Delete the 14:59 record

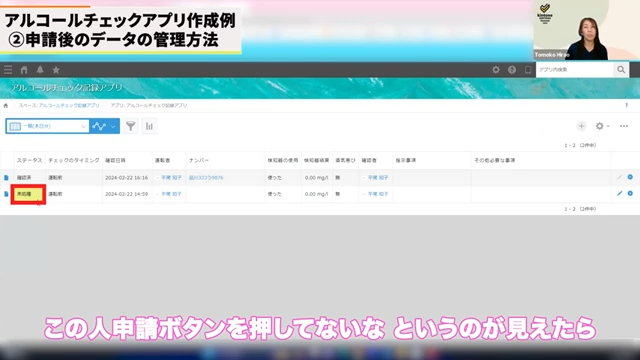(630, 193)
